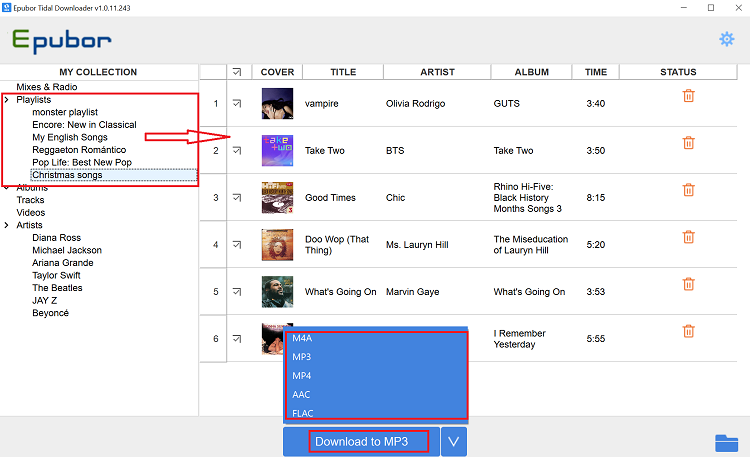
Task: Delete the Take Two track
Action: click(688, 143)
